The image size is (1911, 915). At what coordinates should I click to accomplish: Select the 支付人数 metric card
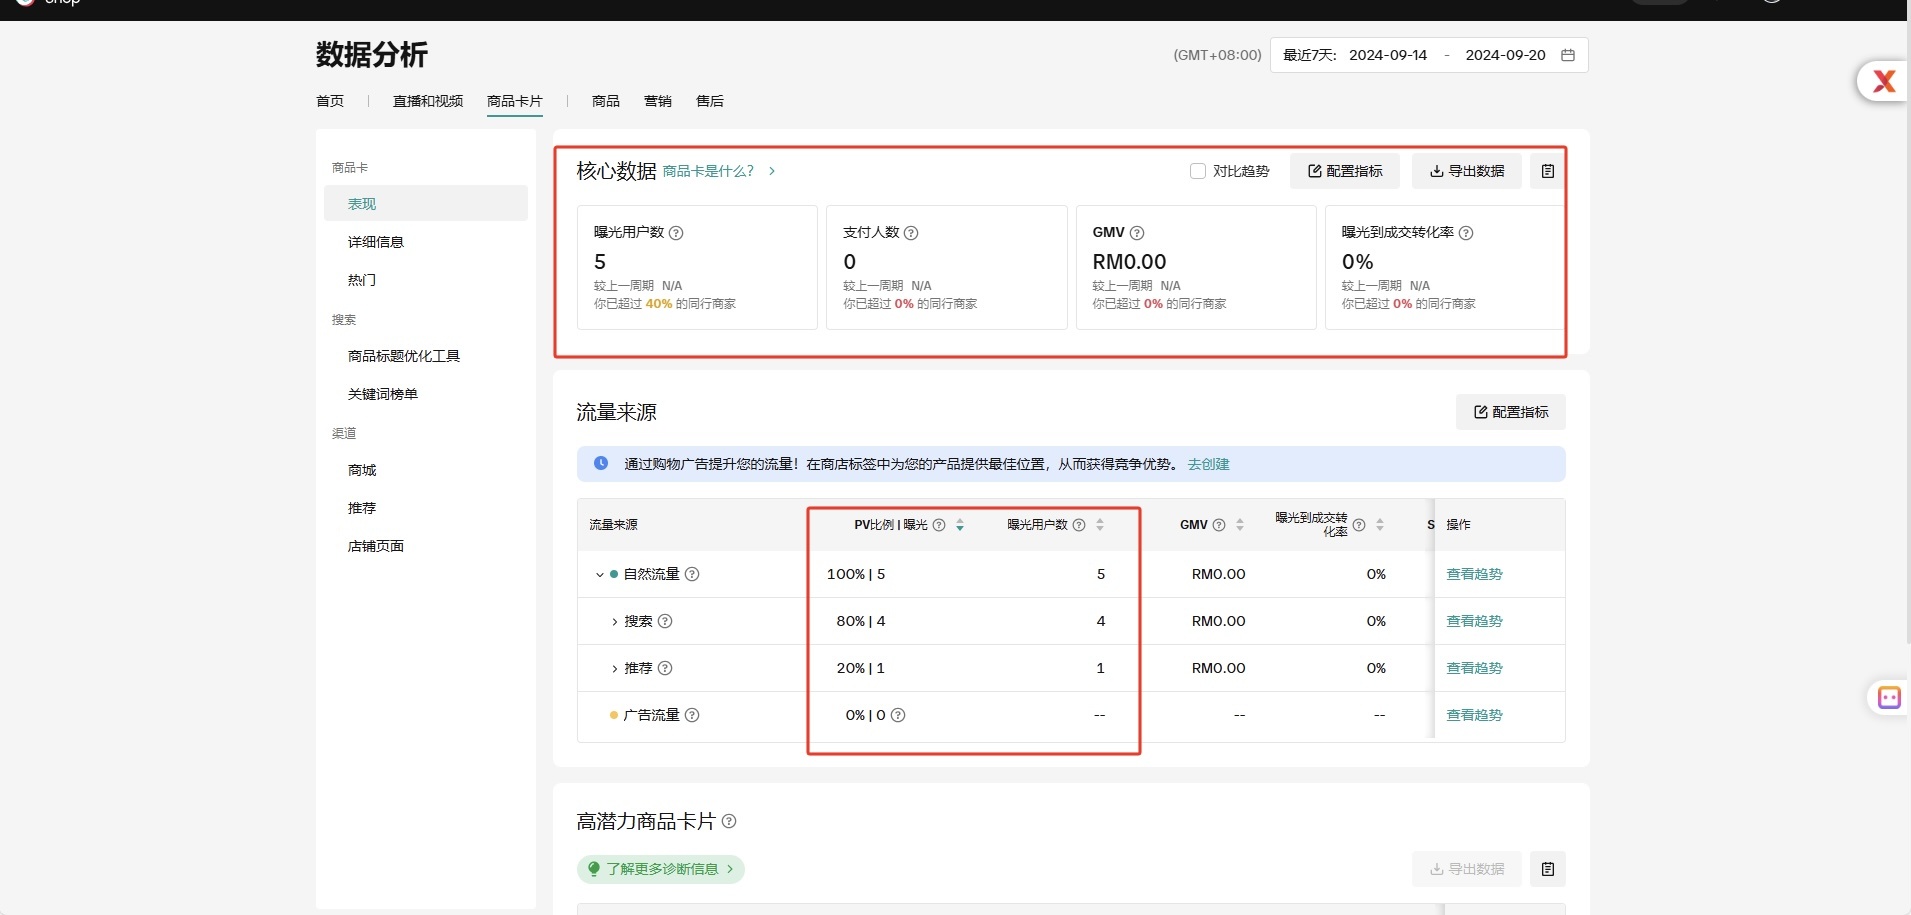(x=947, y=267)
